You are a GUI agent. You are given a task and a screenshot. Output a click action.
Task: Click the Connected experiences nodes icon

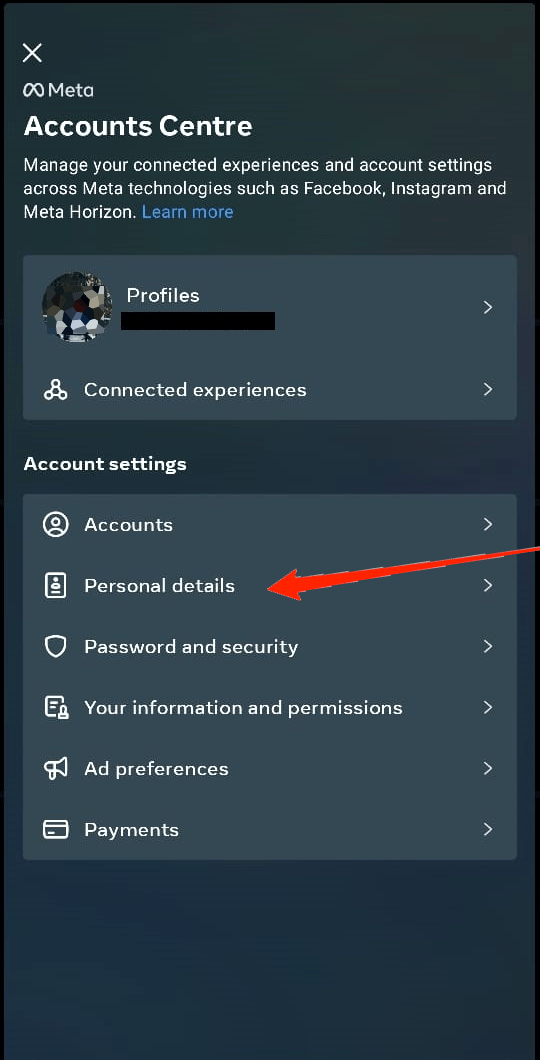pos(55,390)
